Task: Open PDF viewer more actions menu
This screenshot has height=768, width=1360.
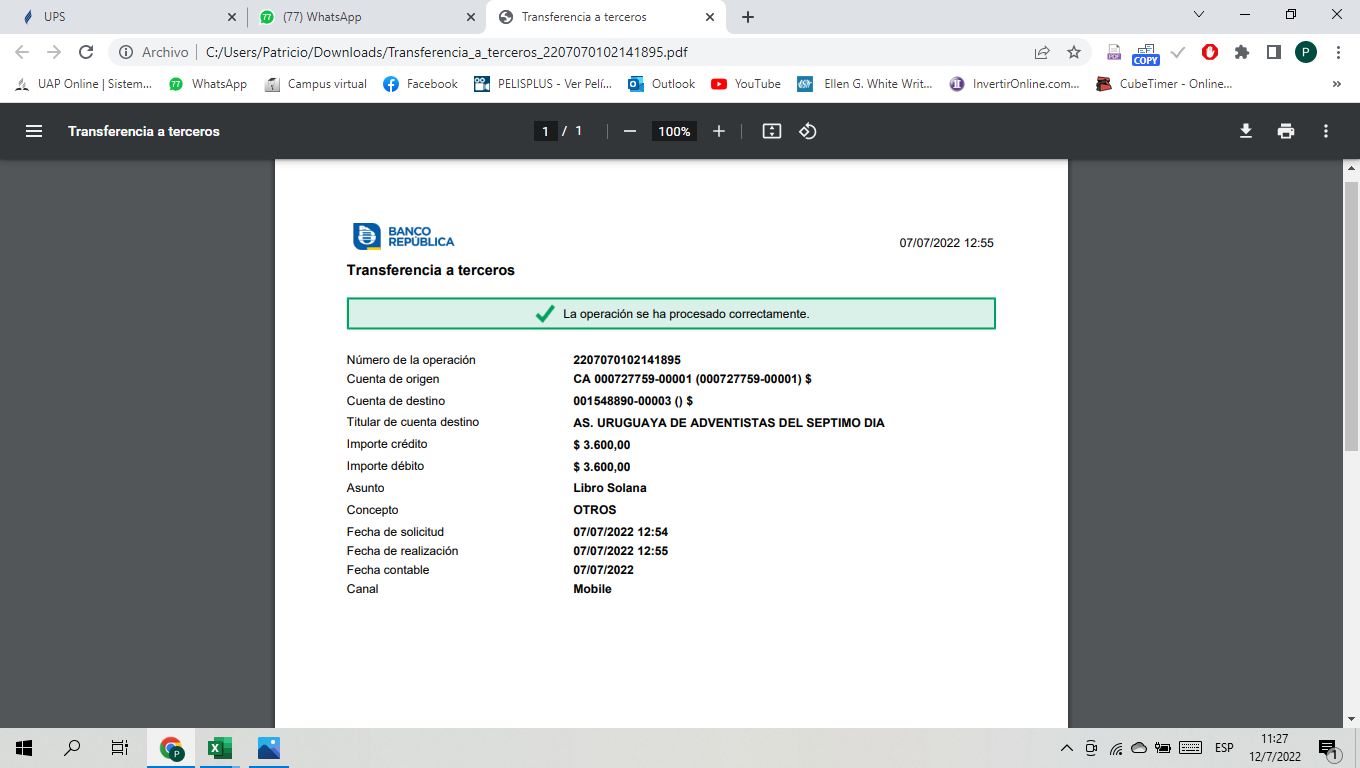Action: tap(1326, 131)
